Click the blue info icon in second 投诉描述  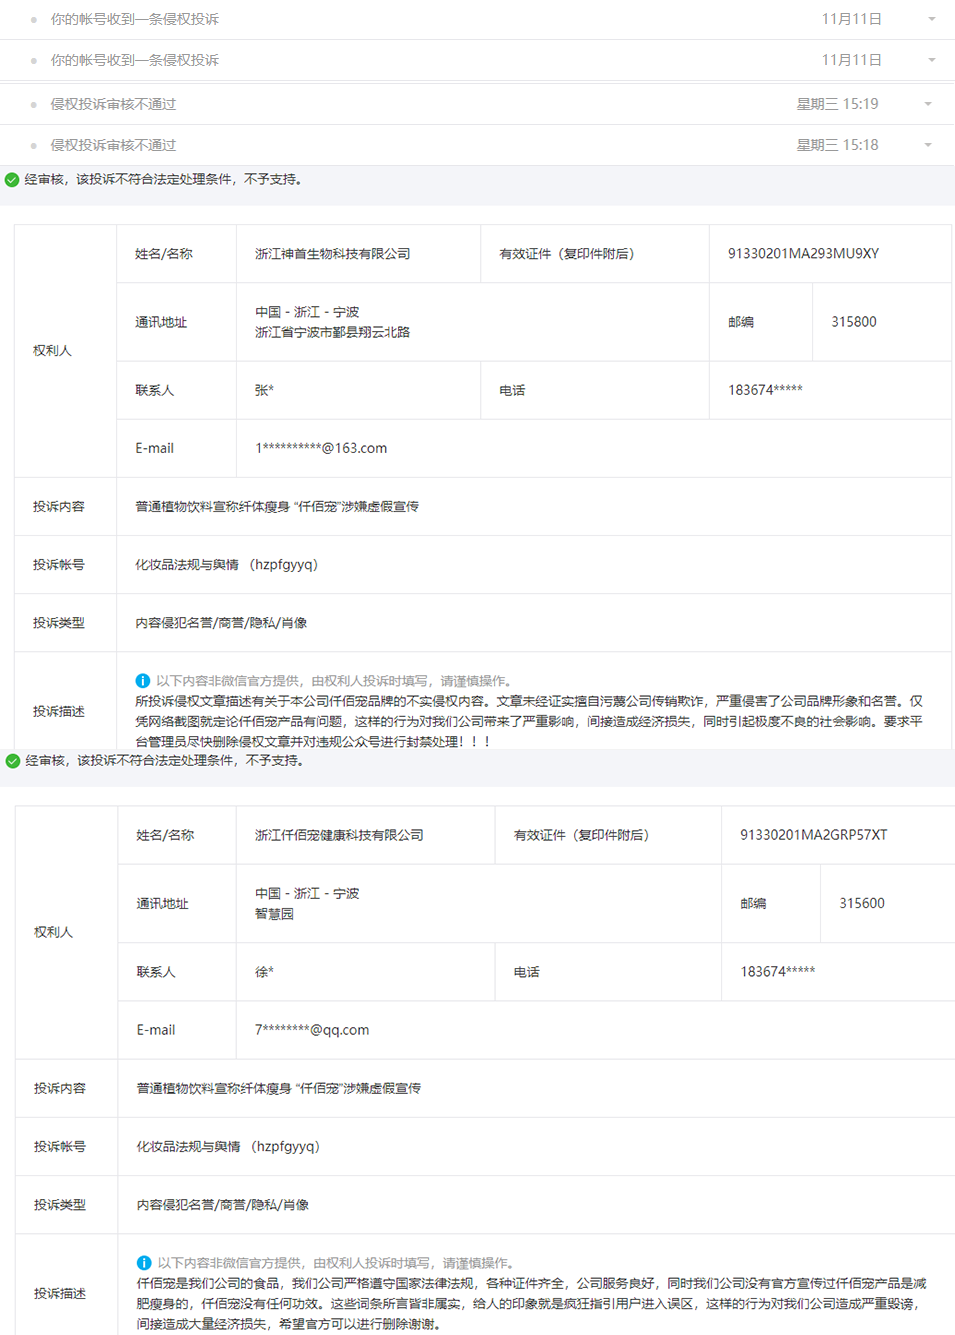tap(144, 1263)
